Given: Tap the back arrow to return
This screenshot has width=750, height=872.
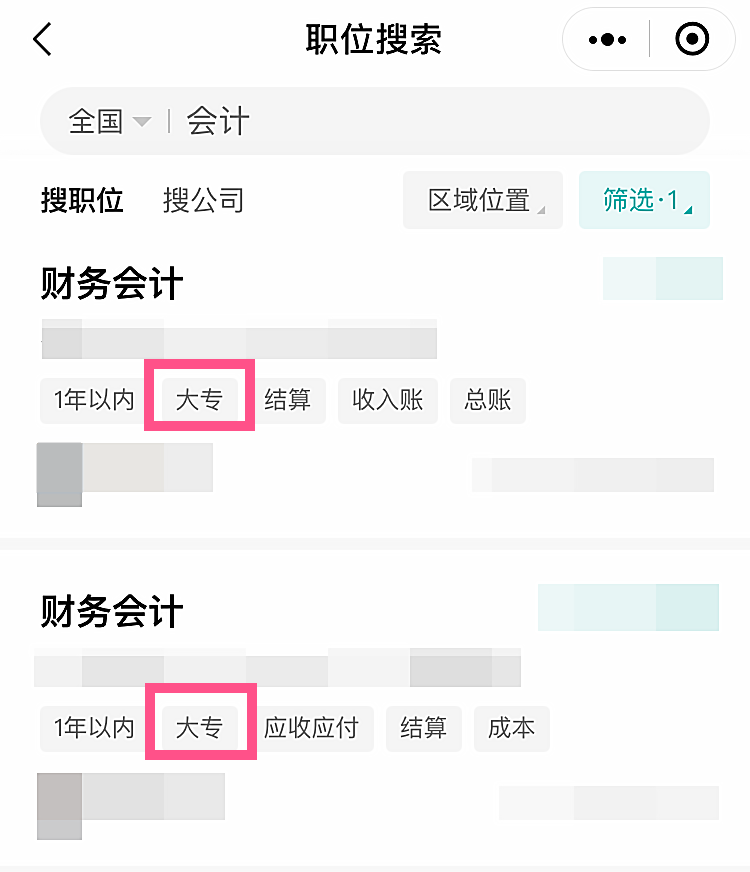Looking at the screenshot, I should (42, 40).
